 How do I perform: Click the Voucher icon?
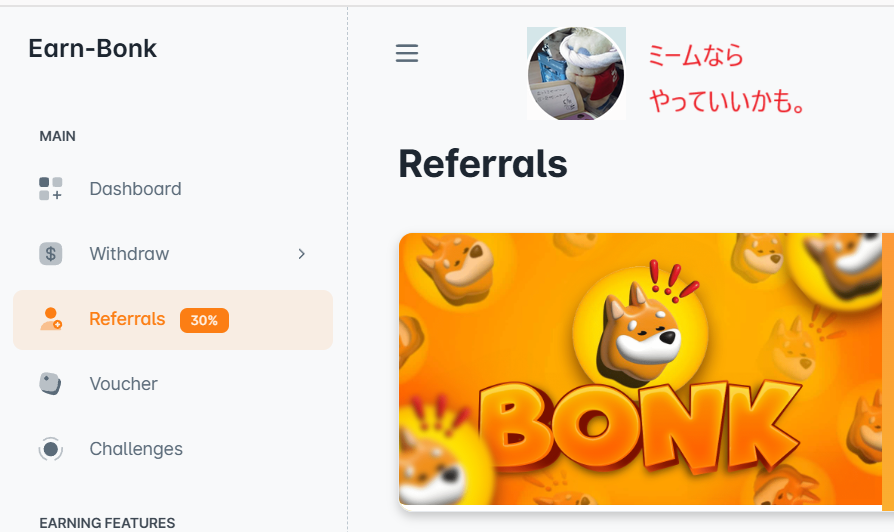tap(50, 384)
